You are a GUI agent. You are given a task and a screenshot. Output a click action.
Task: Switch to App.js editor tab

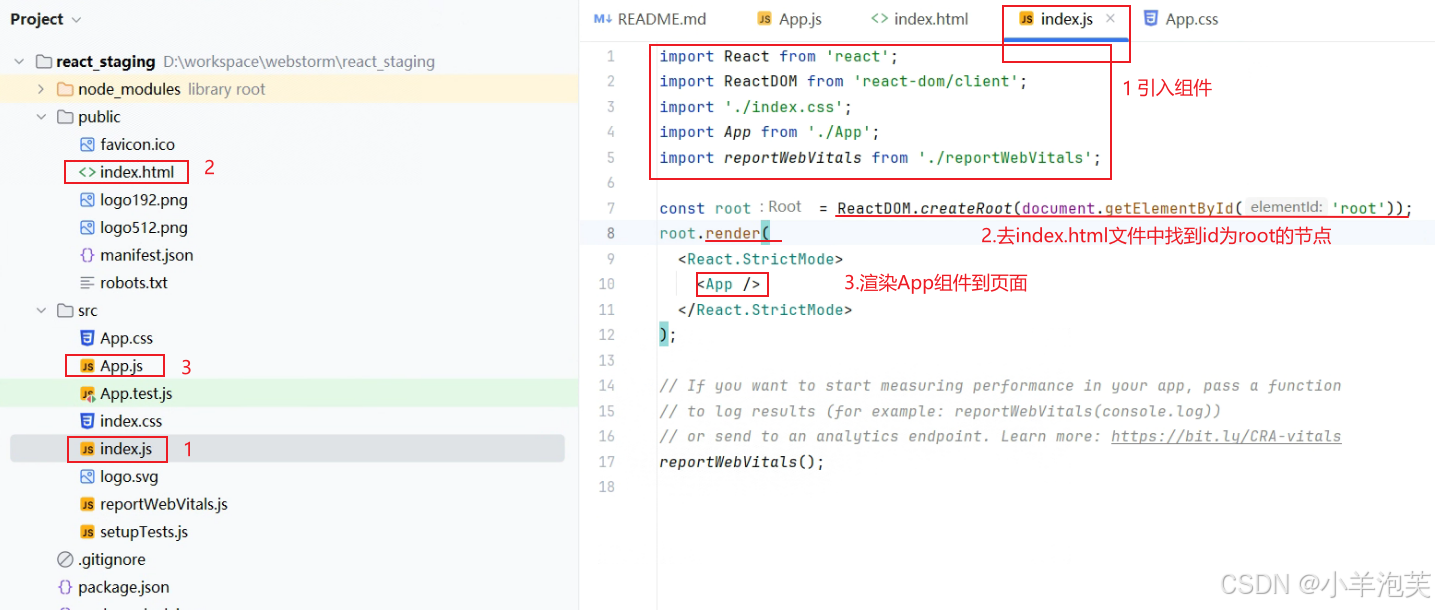[790, 19]
